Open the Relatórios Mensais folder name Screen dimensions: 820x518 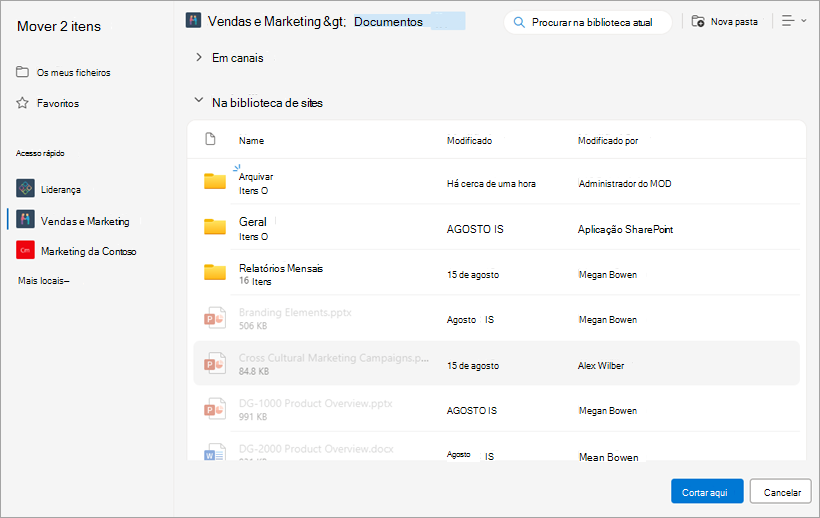click(281, 268)
